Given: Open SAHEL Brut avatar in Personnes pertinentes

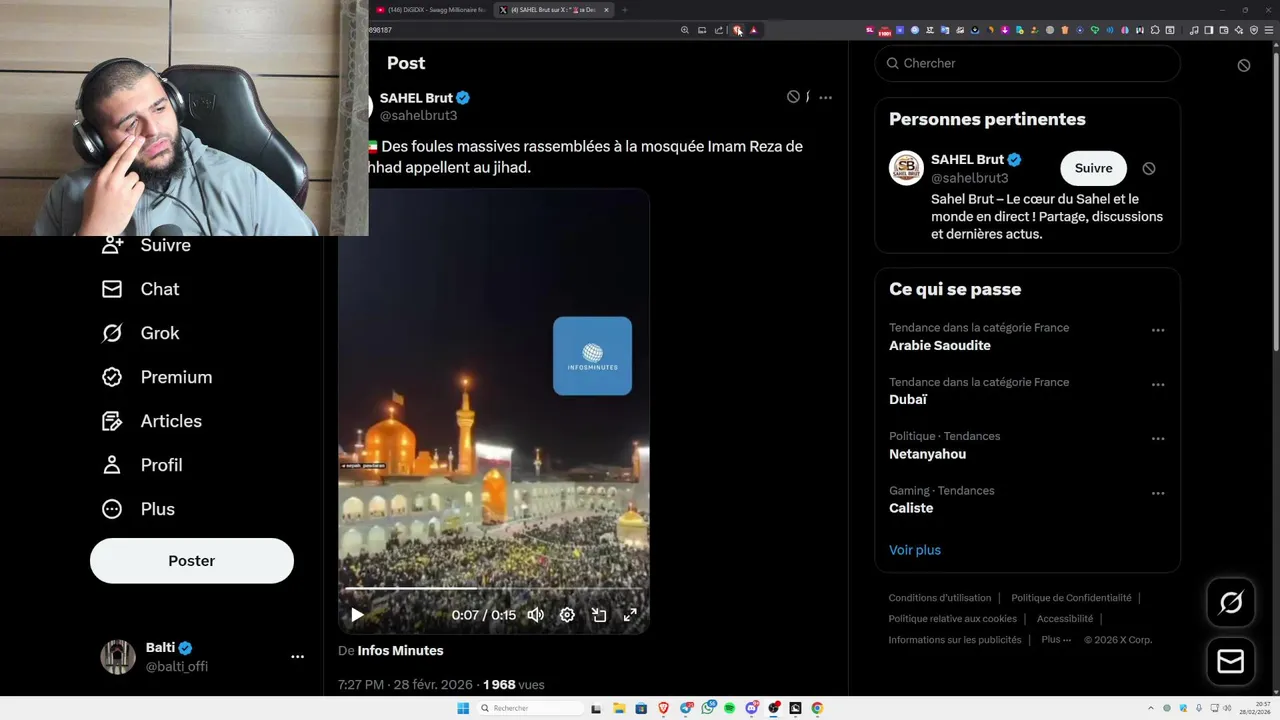Looking at the screenshot, I should tap(906, 168).
